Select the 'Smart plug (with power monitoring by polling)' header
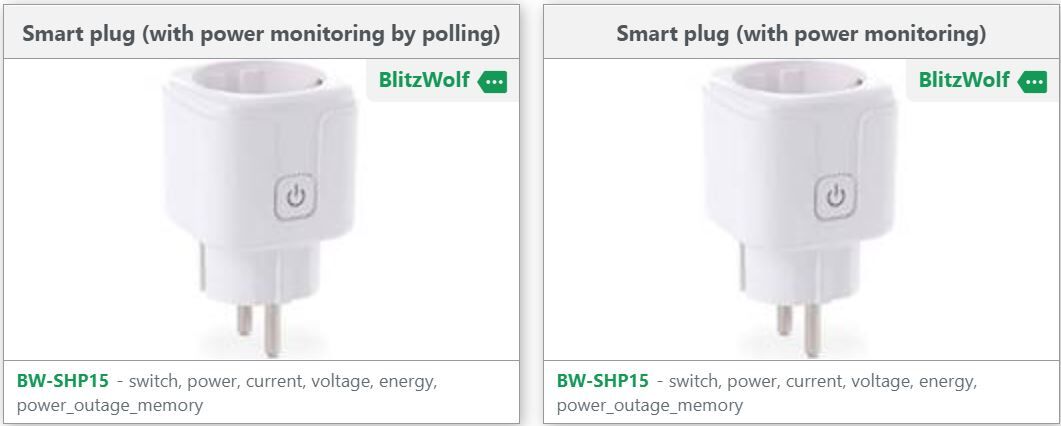This screenshot has height=426, width=1061. point(261,34)
